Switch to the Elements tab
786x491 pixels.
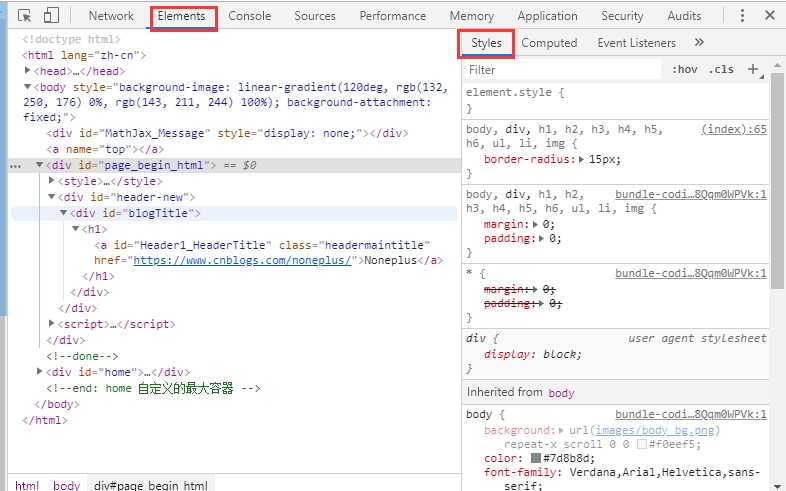(181, 16)
